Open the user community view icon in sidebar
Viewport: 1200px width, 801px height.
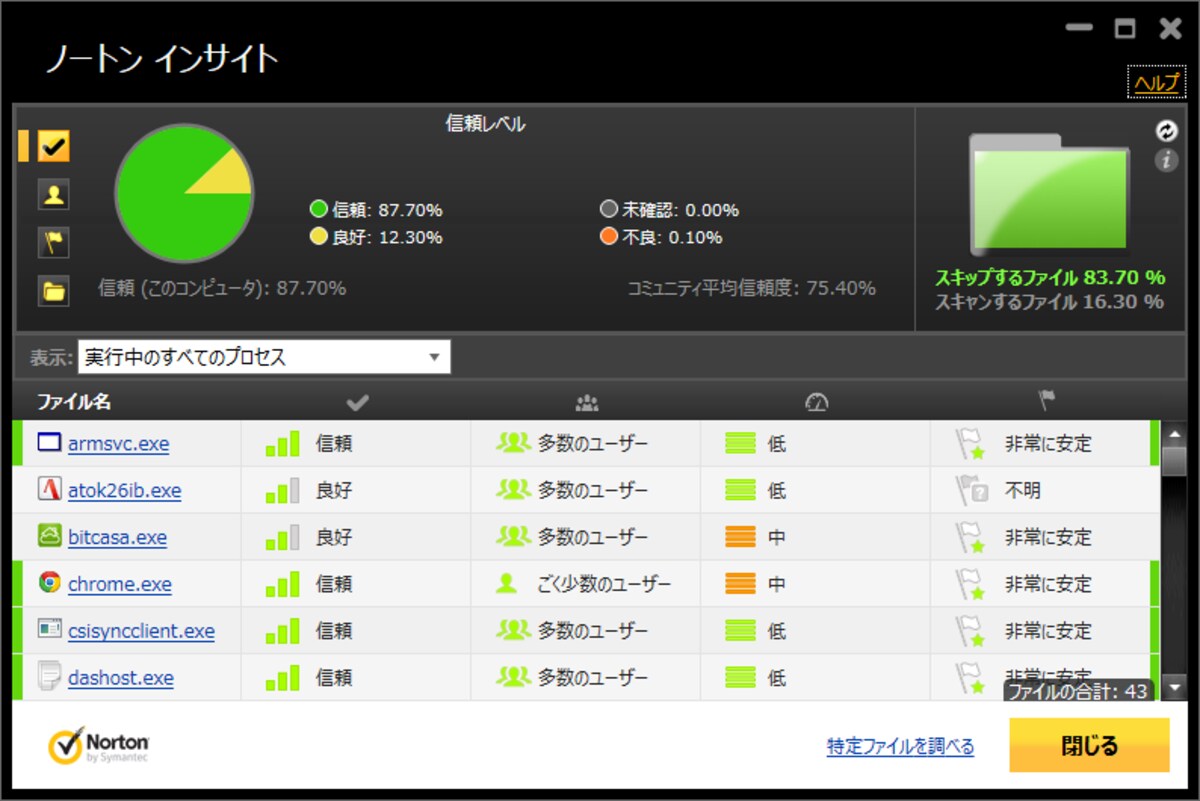pos(54,195)
